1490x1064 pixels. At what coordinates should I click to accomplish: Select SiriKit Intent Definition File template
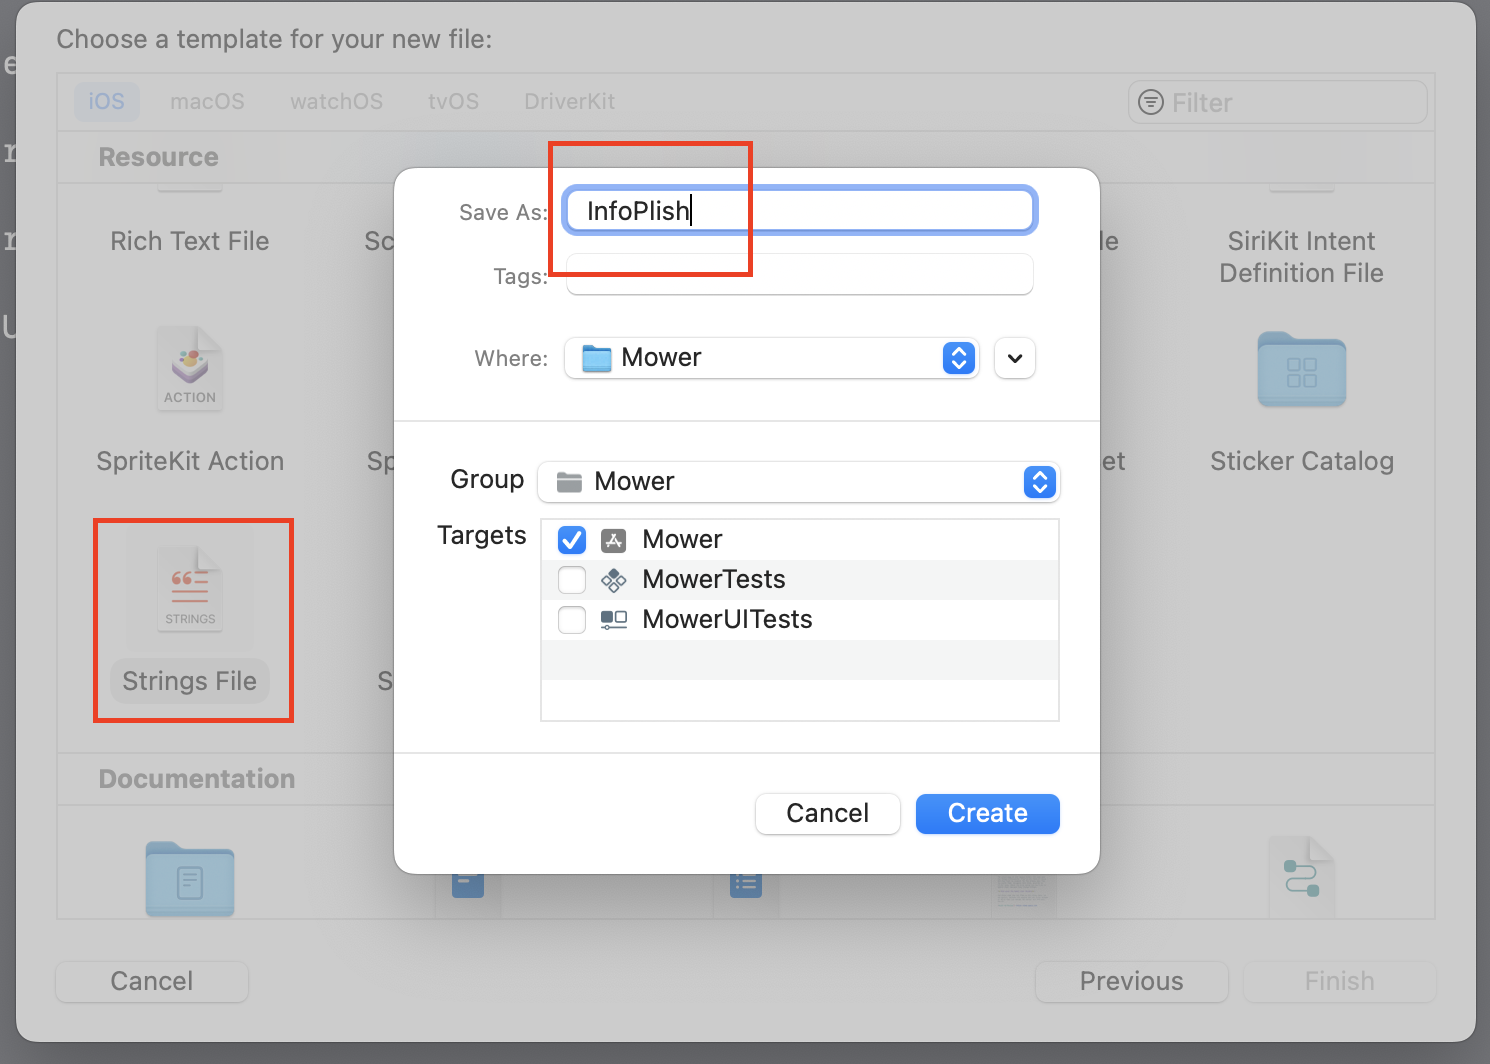pos(1302,257)
